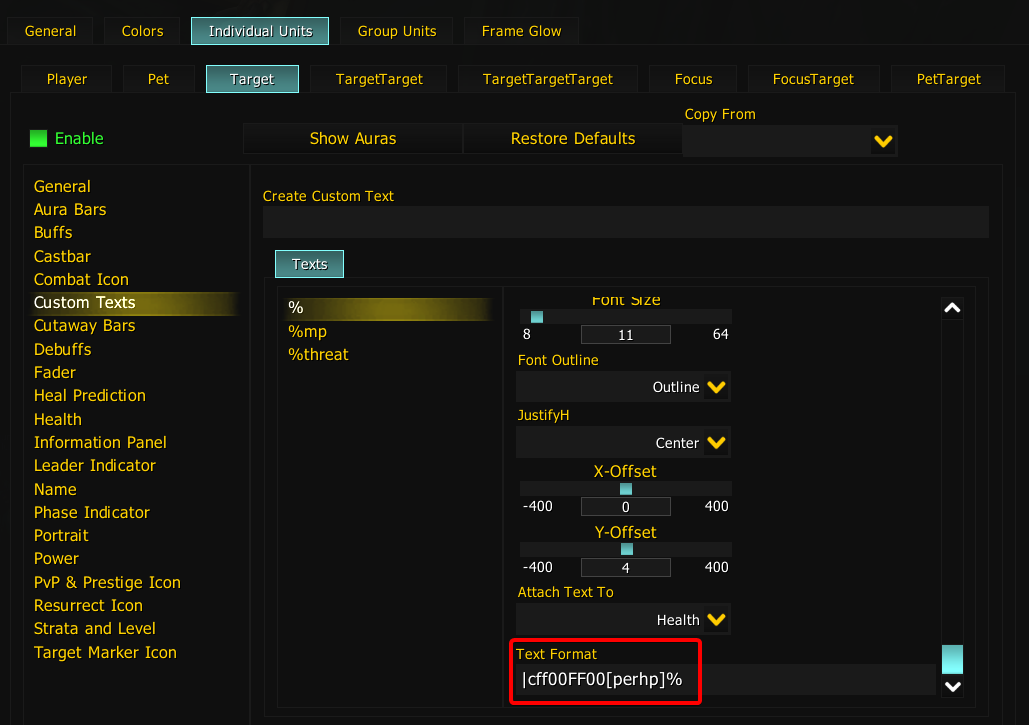The height and width of the screenshot is (725, 1029).
Task: Open the Heal Prediction settings
Action: coord(89,395)
